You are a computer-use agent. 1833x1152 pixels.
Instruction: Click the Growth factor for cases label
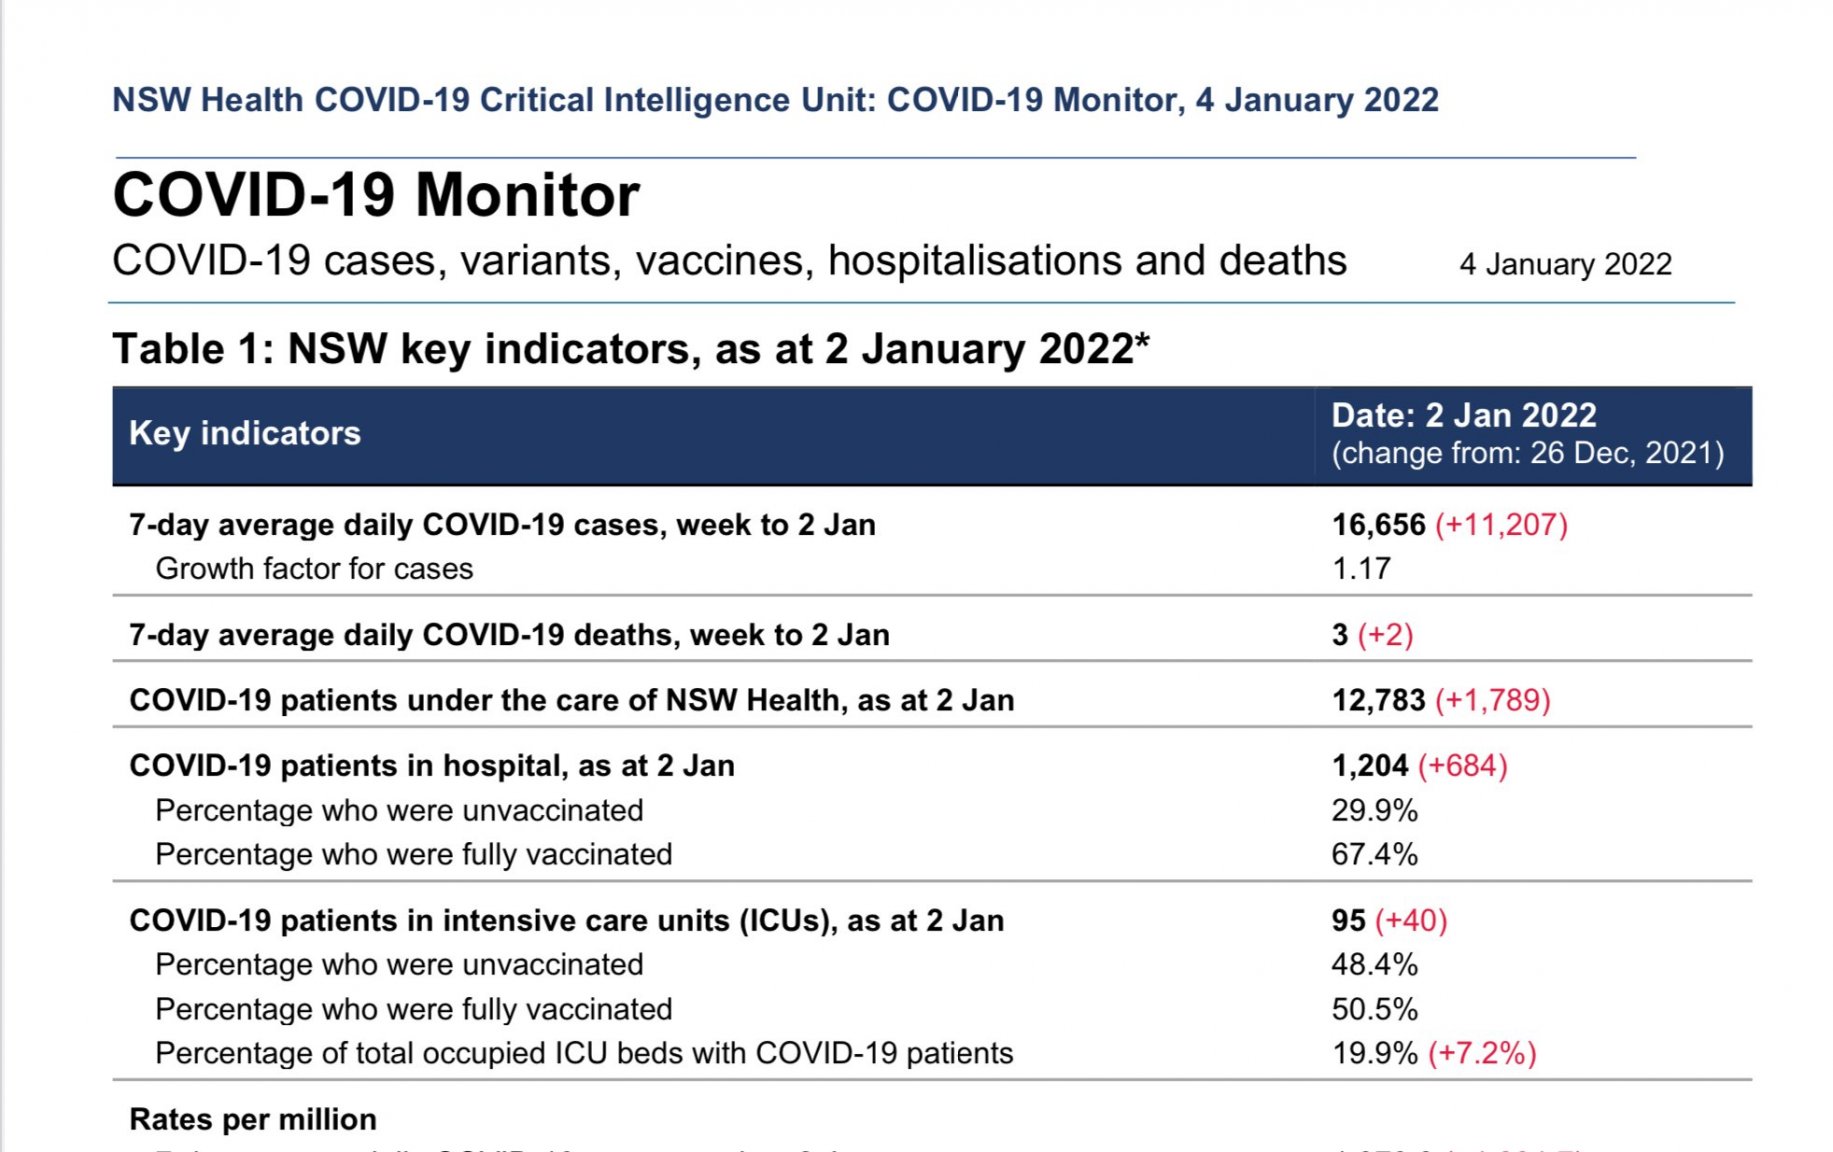[x=314, y=569]
